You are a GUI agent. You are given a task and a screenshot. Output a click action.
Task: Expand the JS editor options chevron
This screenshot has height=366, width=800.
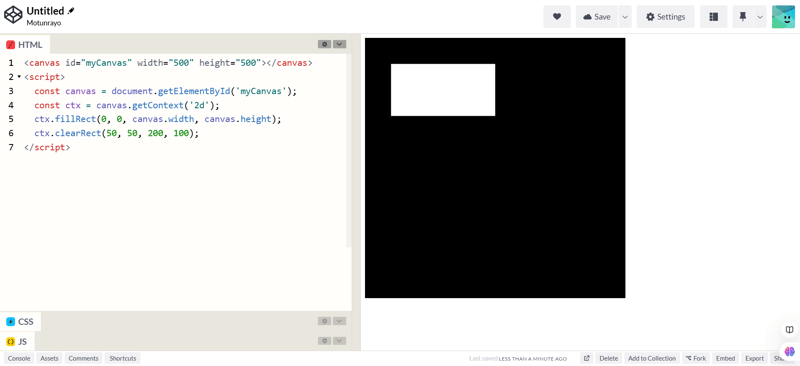(340, 340)
